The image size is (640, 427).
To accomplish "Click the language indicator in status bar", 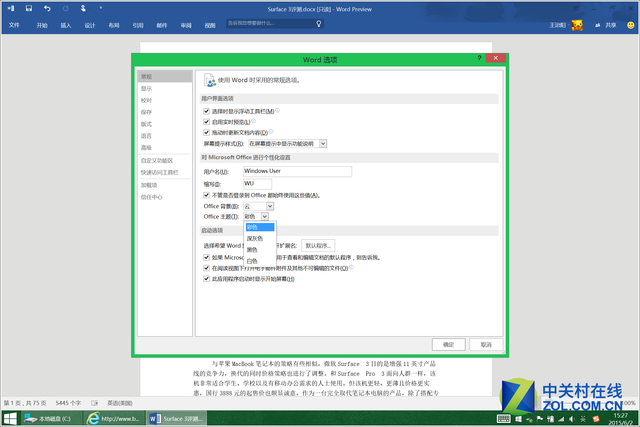I will tap(120, 403).
